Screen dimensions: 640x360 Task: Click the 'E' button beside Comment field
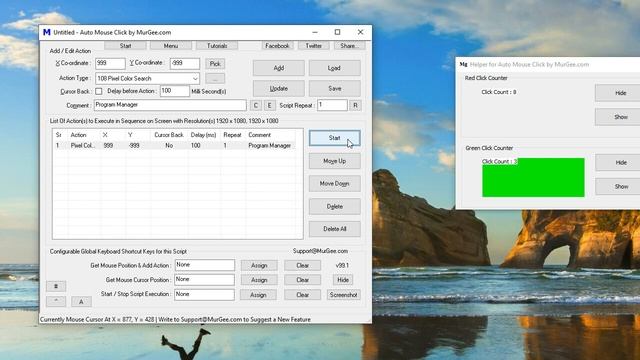(x=269, y=105)
